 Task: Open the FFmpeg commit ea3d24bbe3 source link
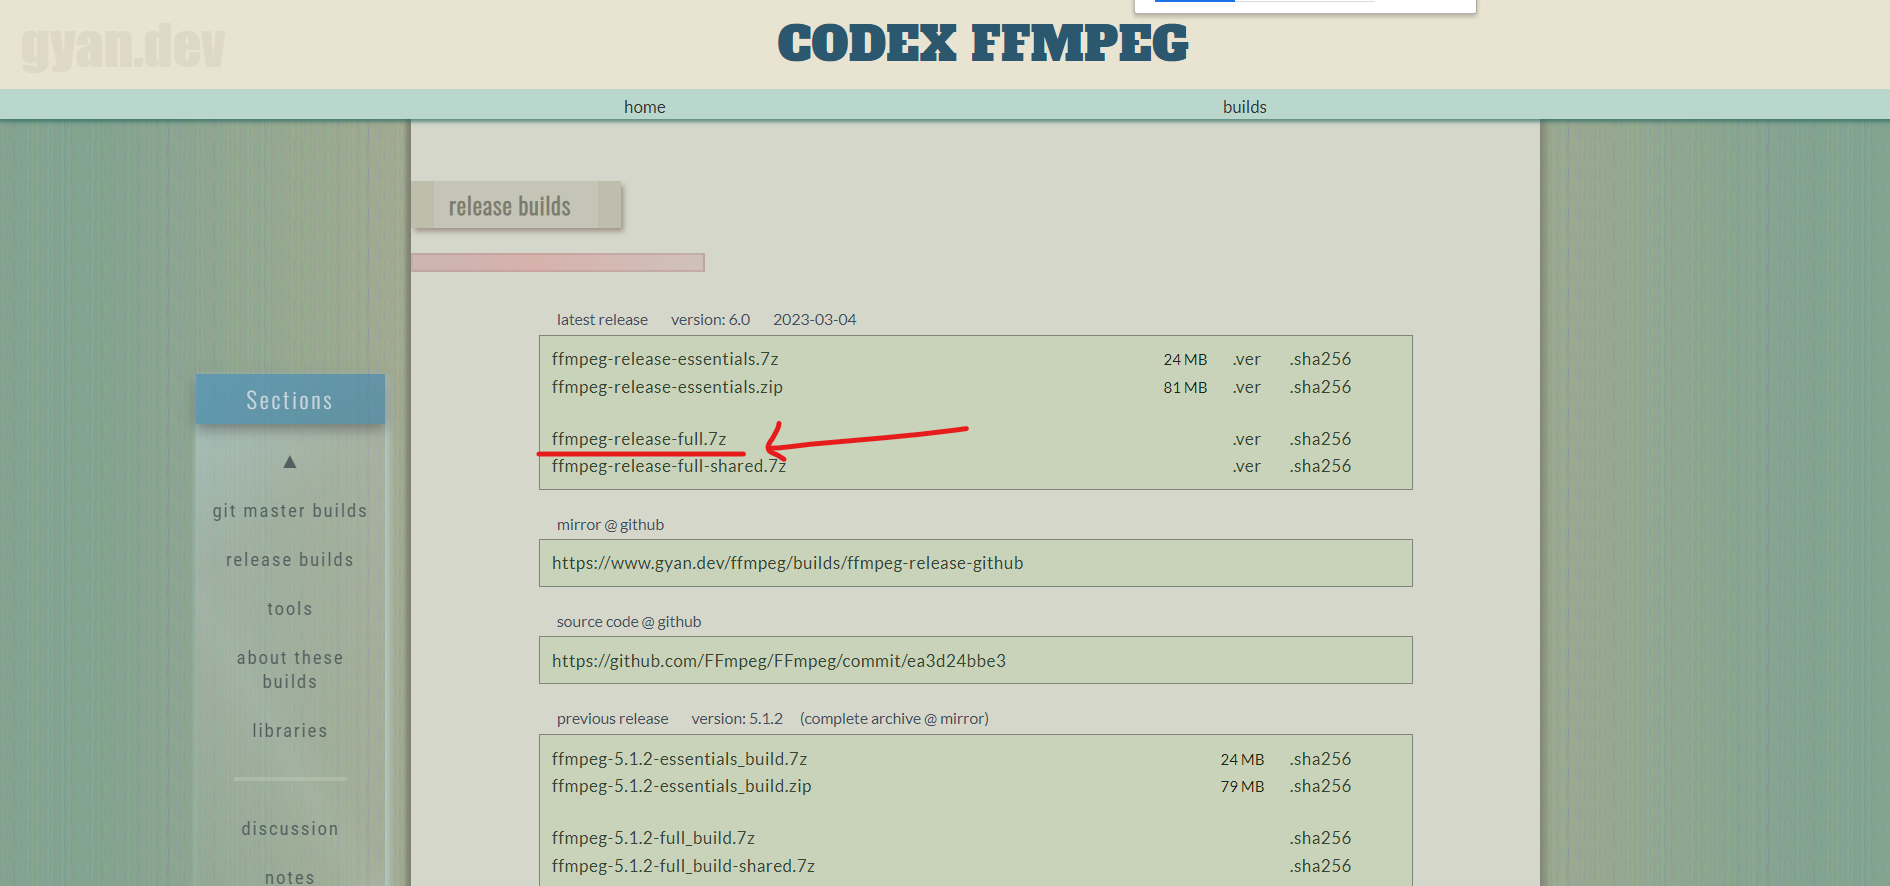point(779,661)
